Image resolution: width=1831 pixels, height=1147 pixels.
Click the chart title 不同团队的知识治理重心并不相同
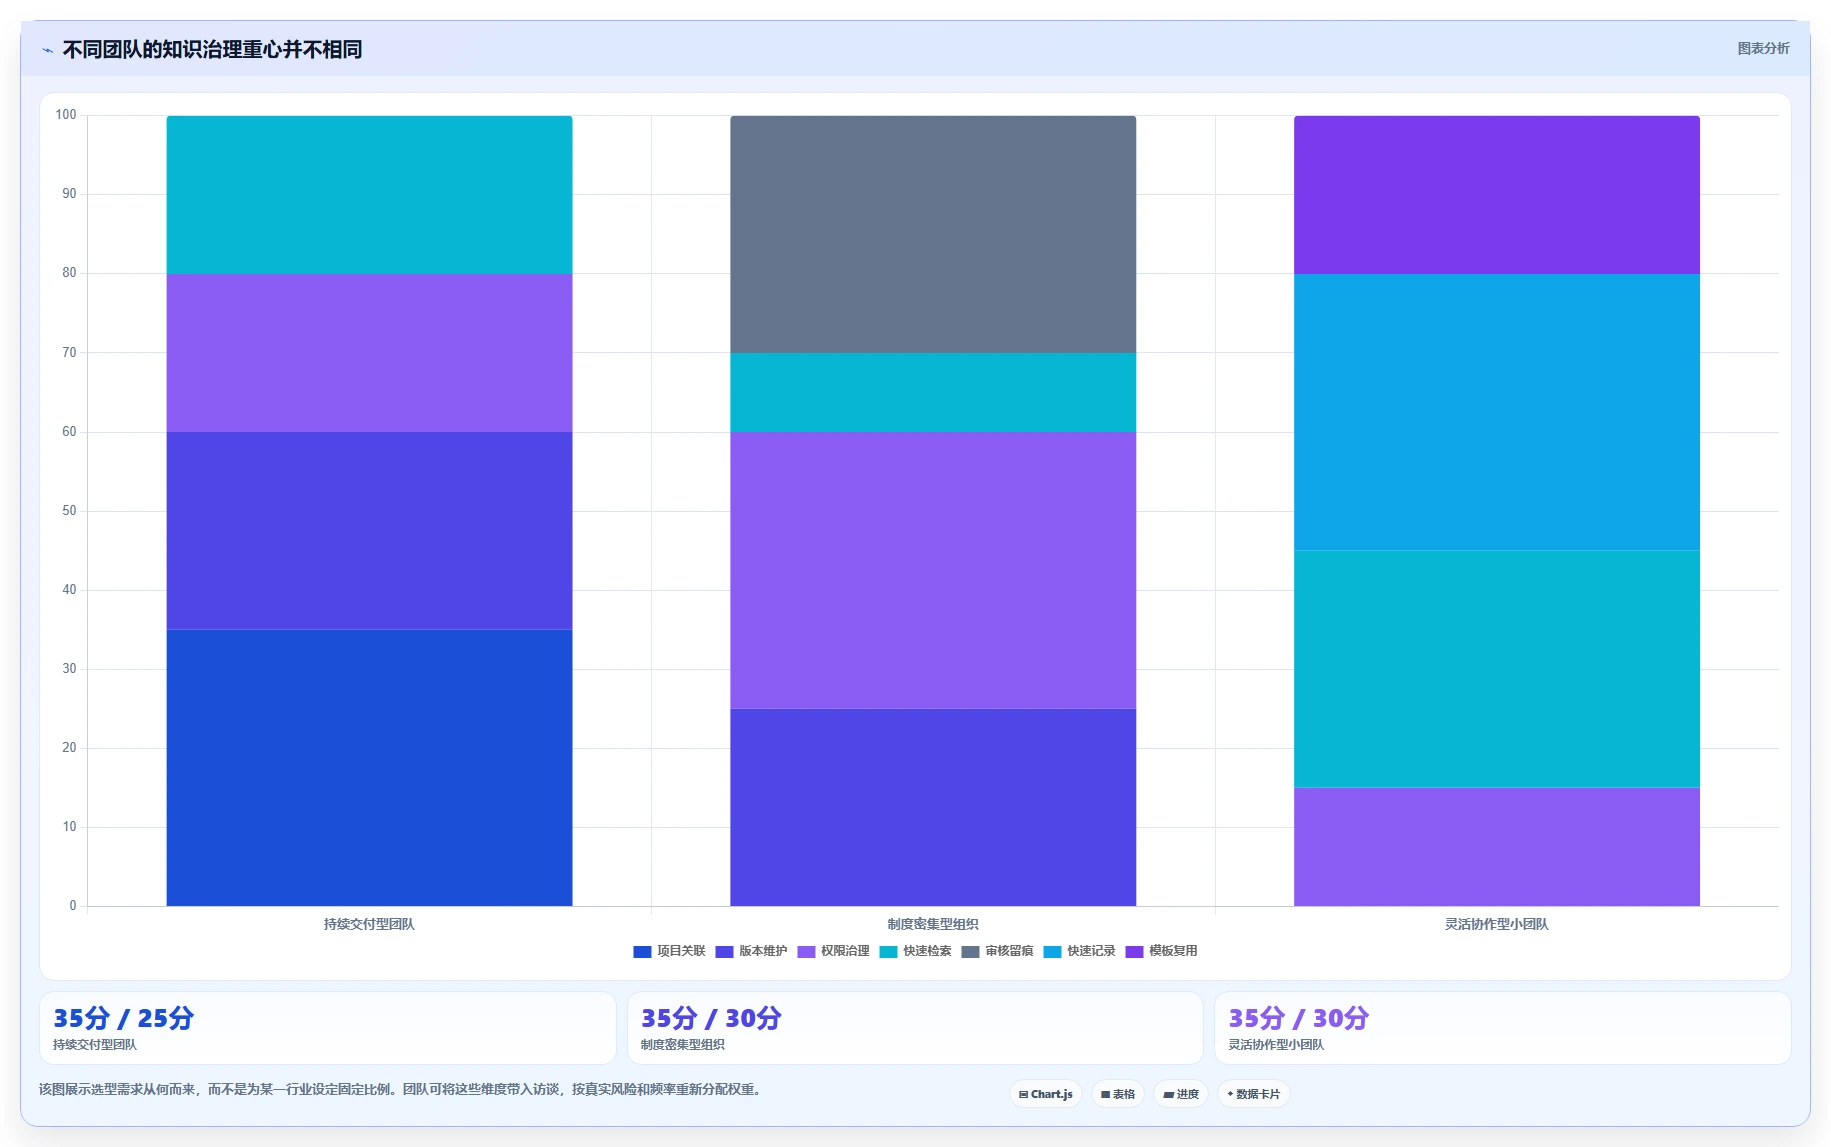pos(212,49)
